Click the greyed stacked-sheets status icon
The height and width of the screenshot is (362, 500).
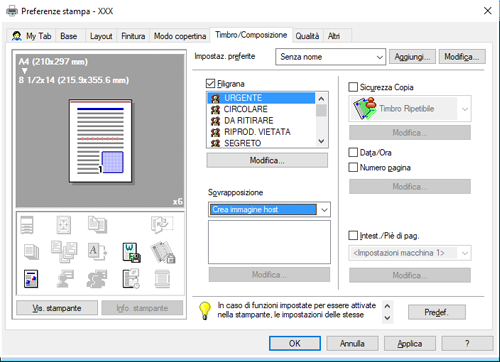pos(31,252)
